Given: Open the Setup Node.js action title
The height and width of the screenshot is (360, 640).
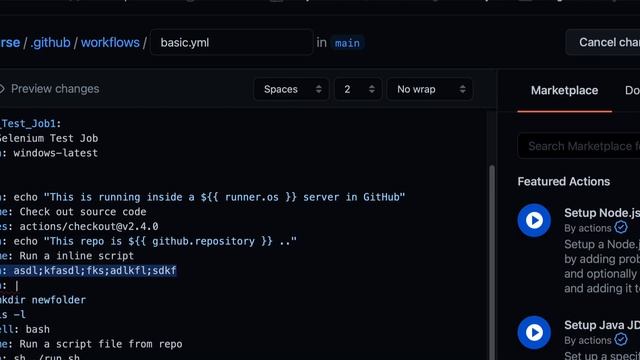Looking at the screenshot, I should [x=602, y=213].
